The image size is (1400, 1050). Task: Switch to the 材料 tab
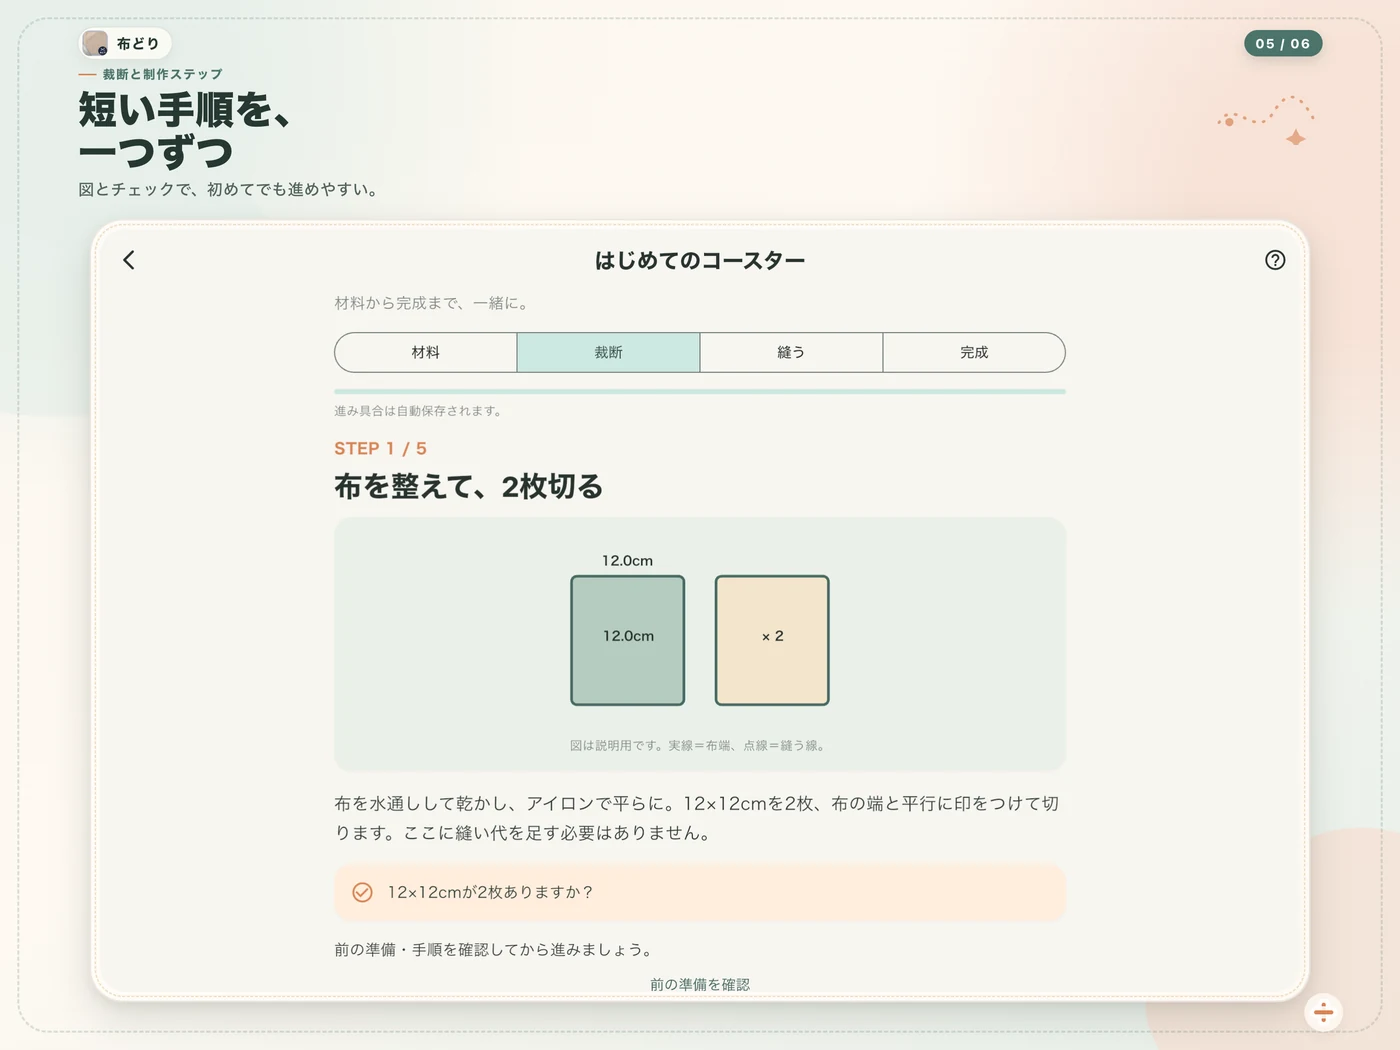pos(426,352)
